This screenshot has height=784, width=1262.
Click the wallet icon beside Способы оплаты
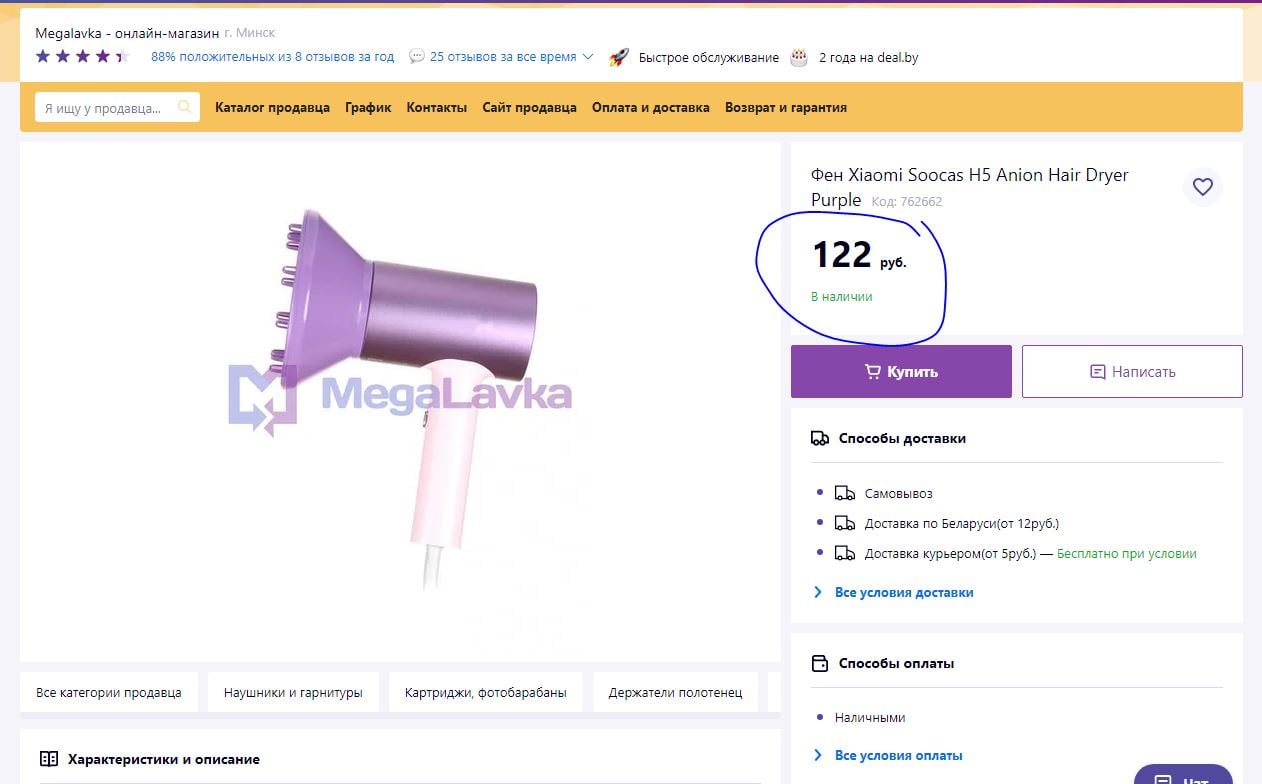(x=820, y=663)
